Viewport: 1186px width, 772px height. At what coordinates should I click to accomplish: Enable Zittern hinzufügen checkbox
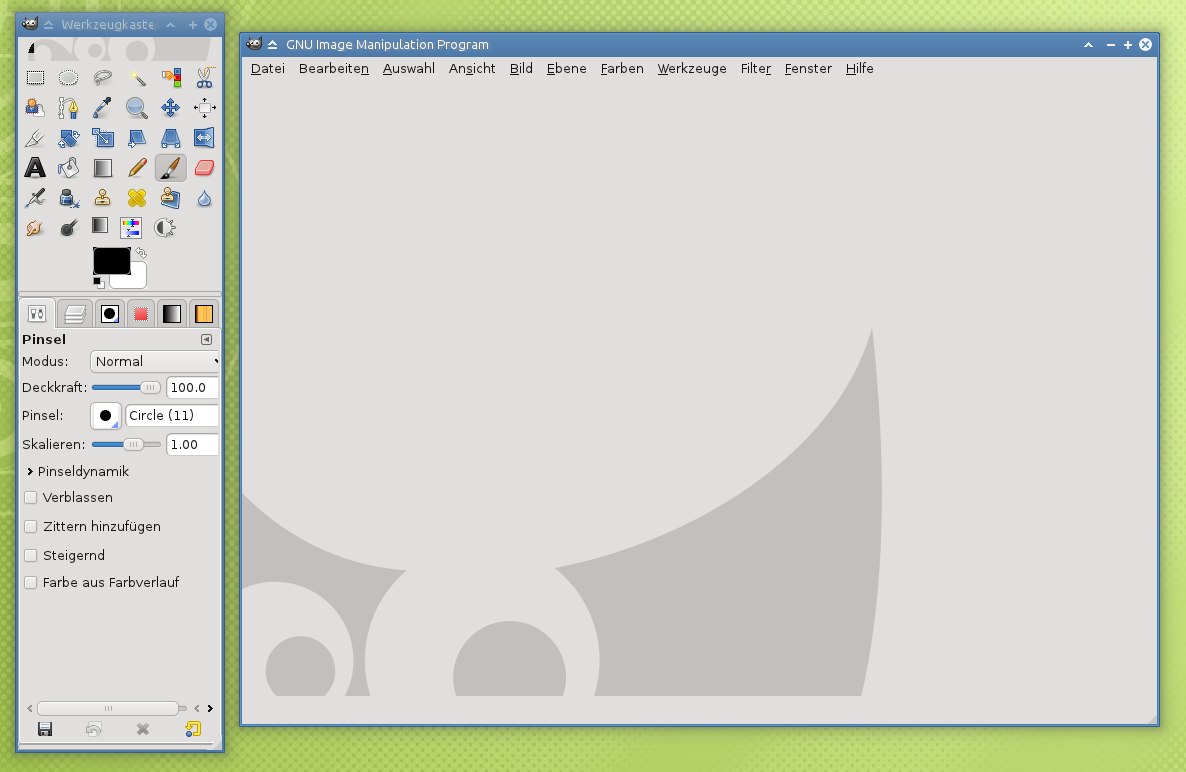30,526
